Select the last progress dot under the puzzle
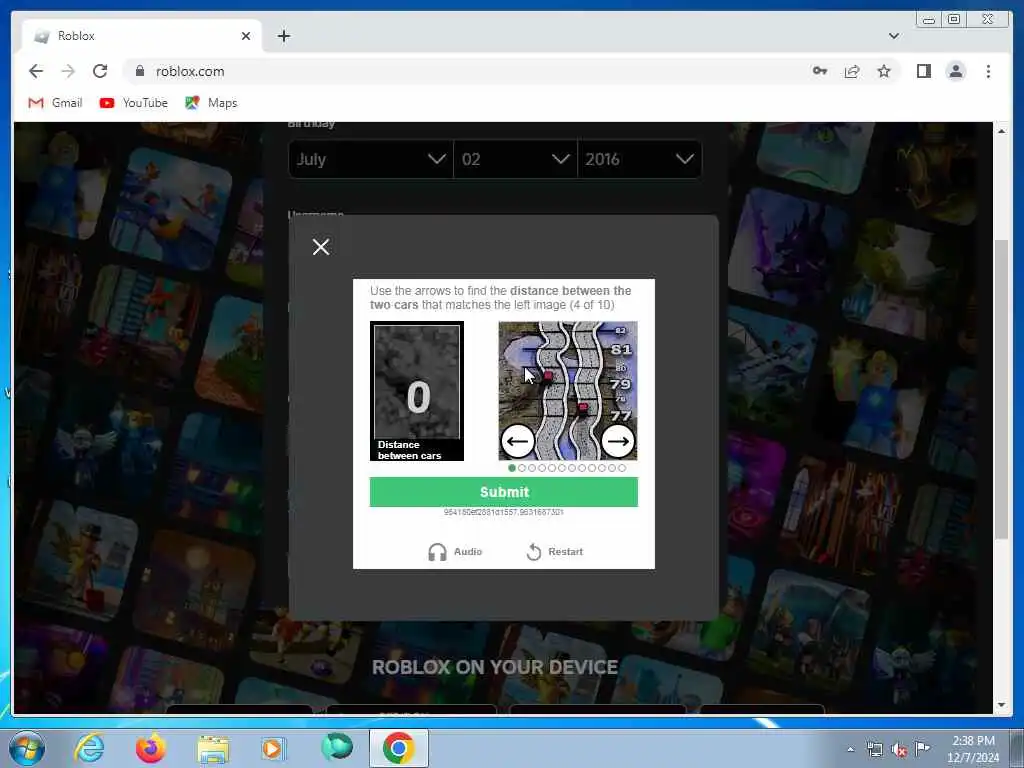The width and height of the screenshot is (1024, 768). [x=622, y=468]
